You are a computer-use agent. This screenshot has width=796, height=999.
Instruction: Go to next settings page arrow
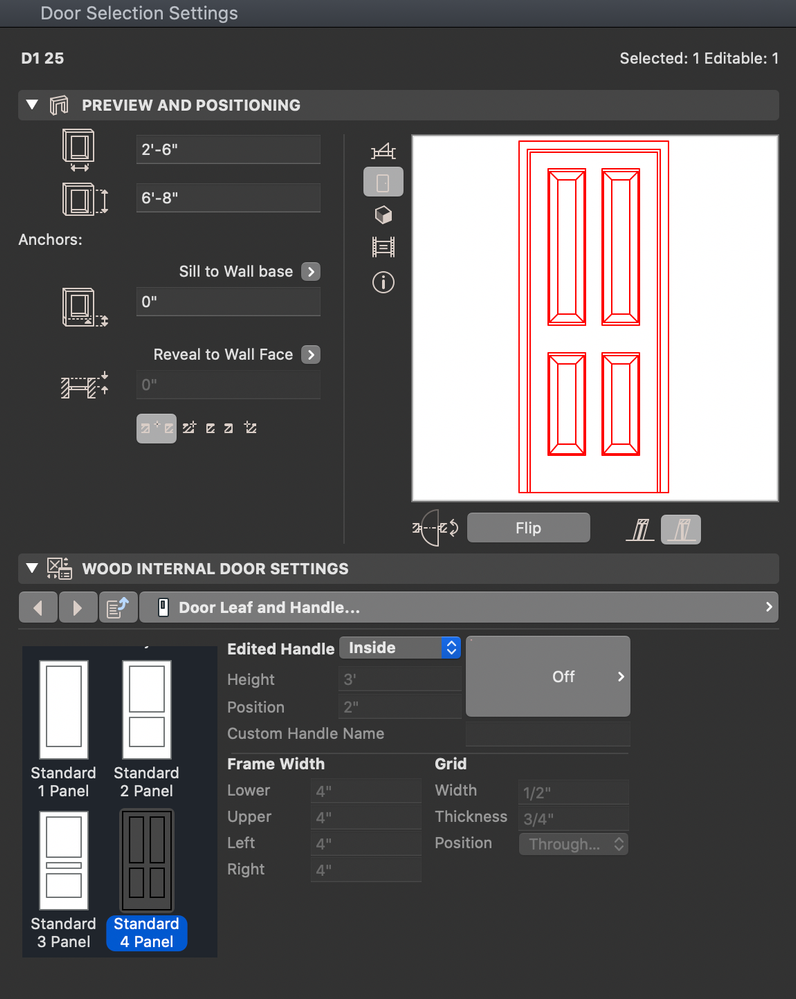(78, 608)
